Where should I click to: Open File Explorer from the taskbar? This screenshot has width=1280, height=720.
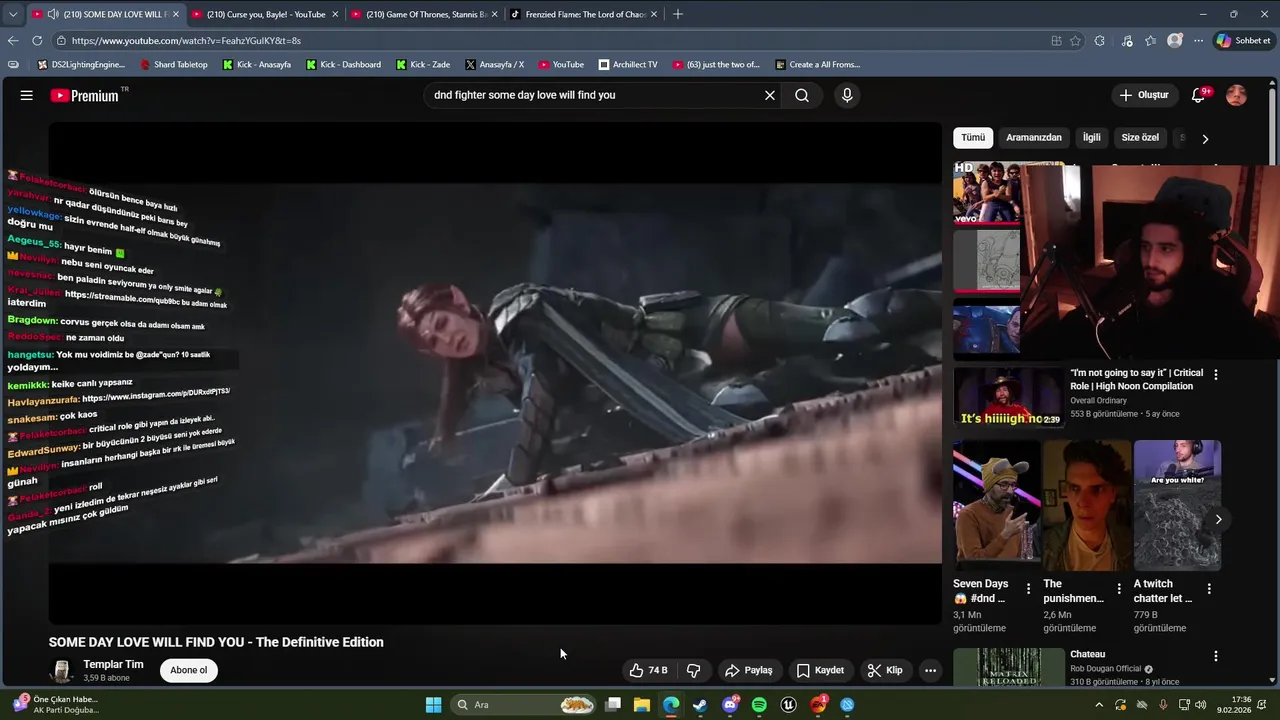642,705
